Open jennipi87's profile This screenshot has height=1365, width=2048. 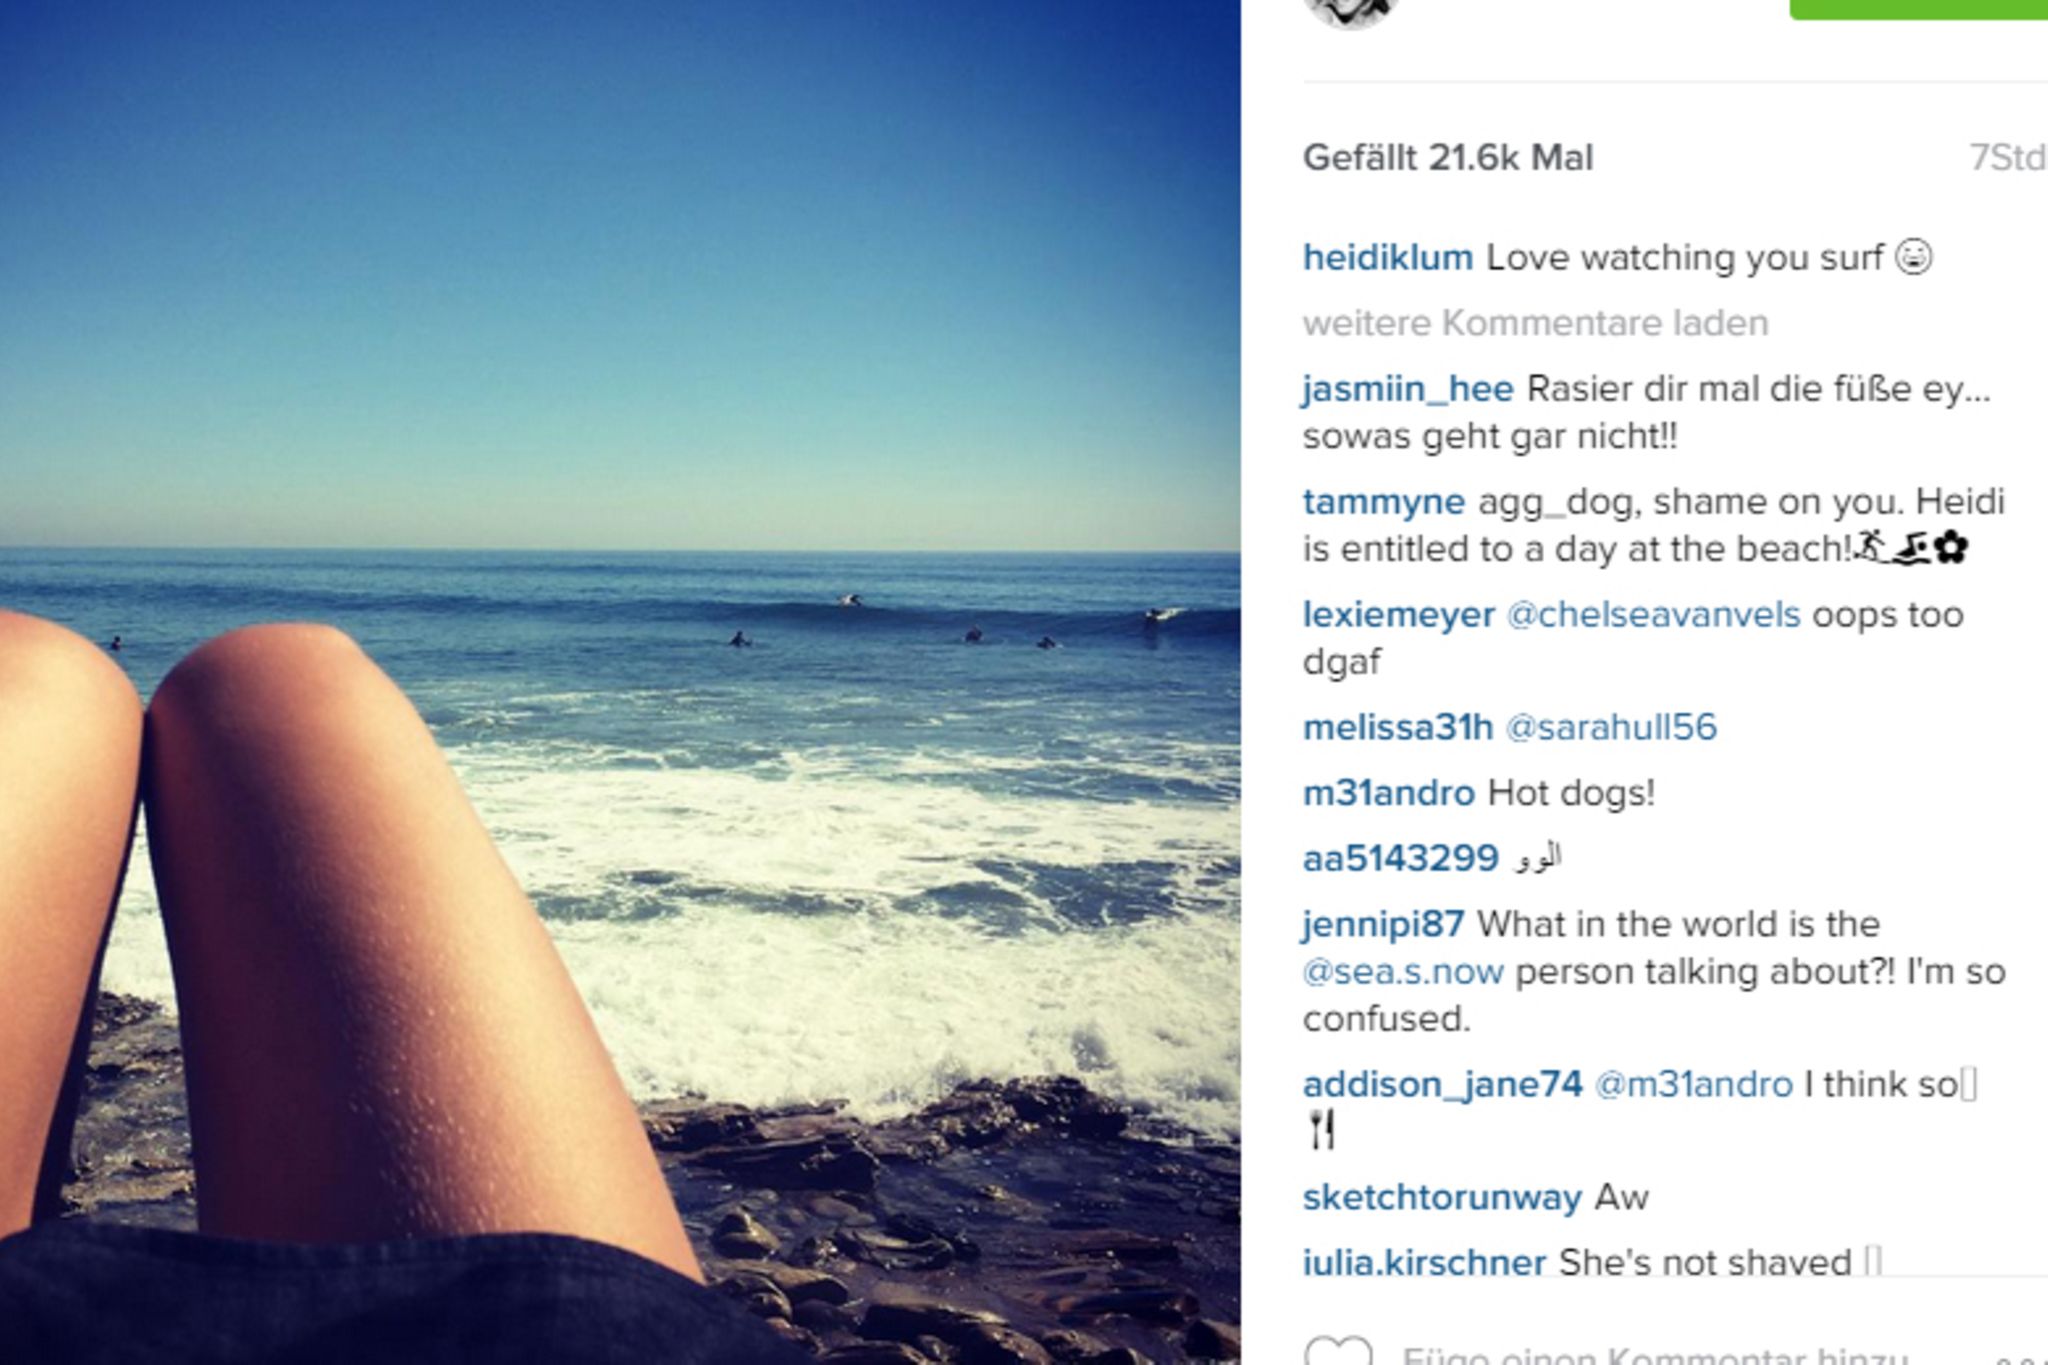tap(1383, 924)
